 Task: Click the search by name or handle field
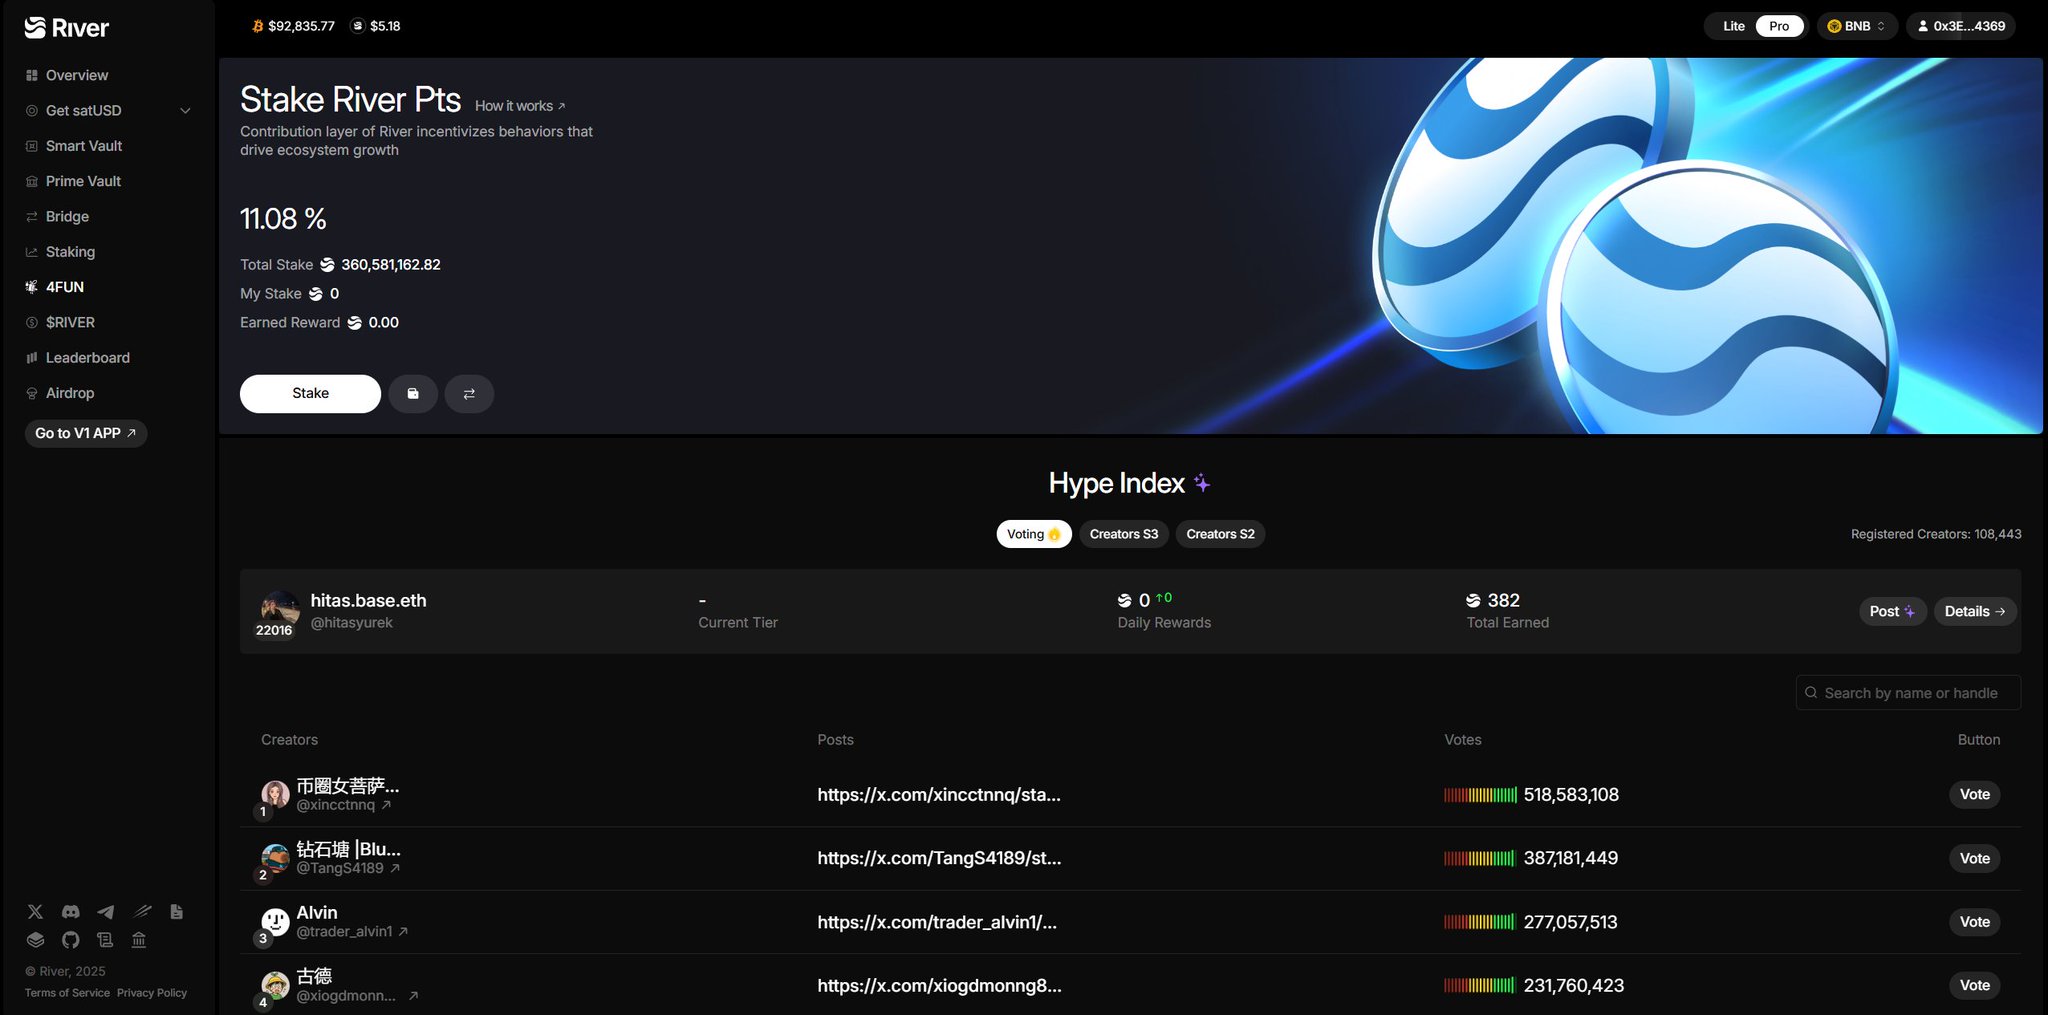(x=1908, y=693)
